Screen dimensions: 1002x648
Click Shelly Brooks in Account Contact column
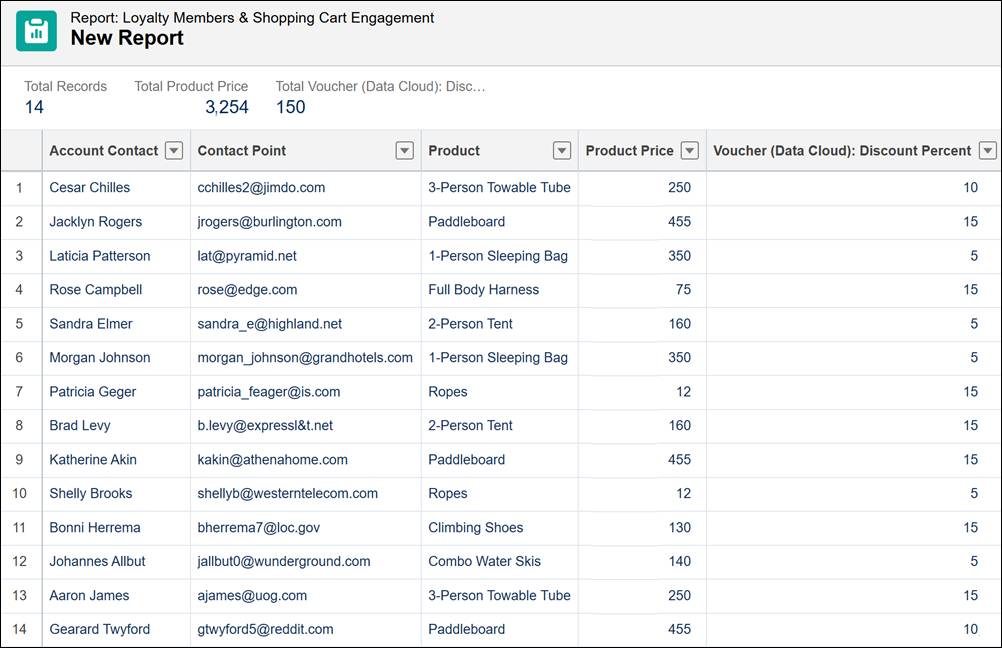point(91,493)
